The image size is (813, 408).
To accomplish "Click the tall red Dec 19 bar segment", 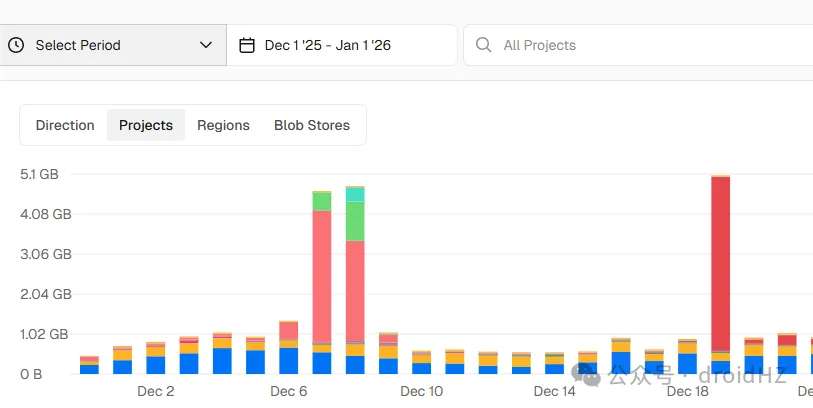I will 721,264.
